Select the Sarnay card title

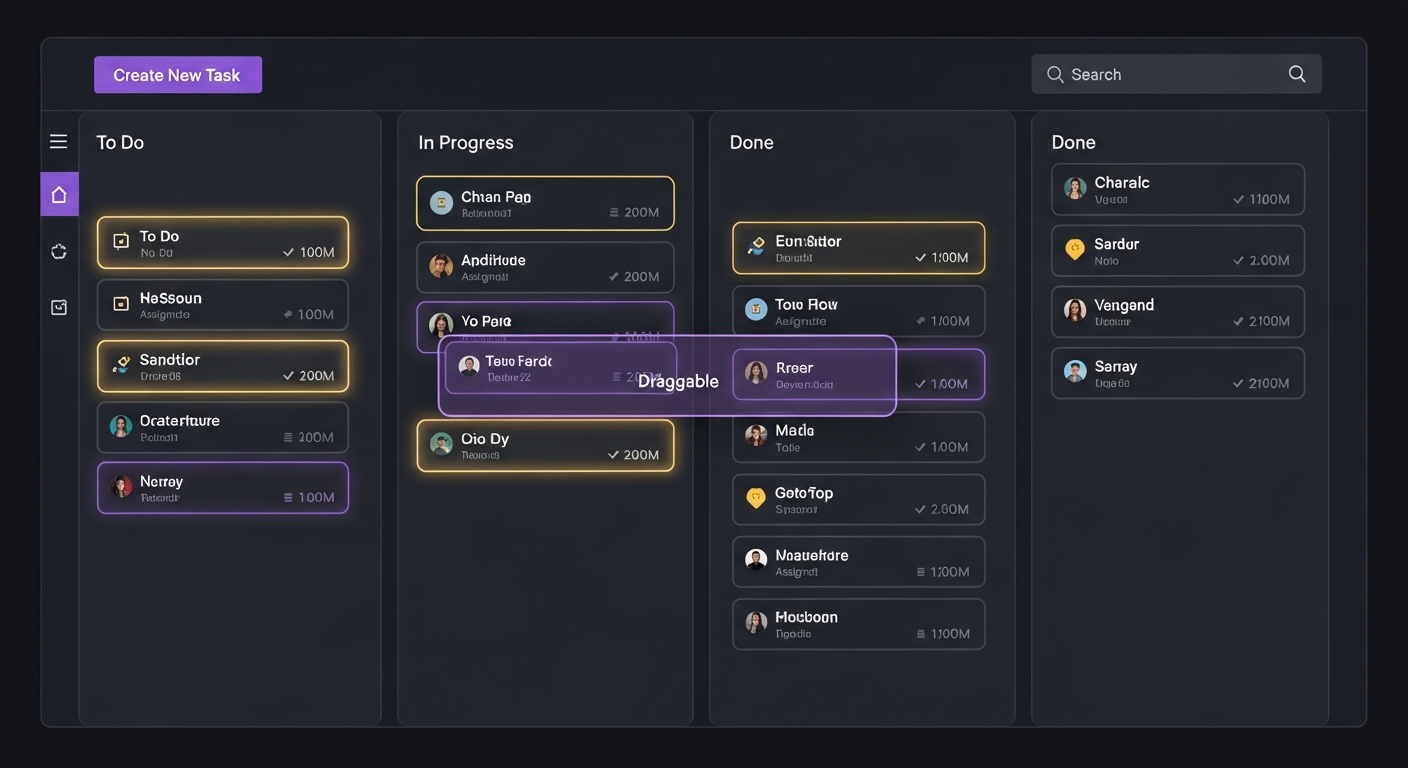pyautogui.click(x=1116, y=367)
